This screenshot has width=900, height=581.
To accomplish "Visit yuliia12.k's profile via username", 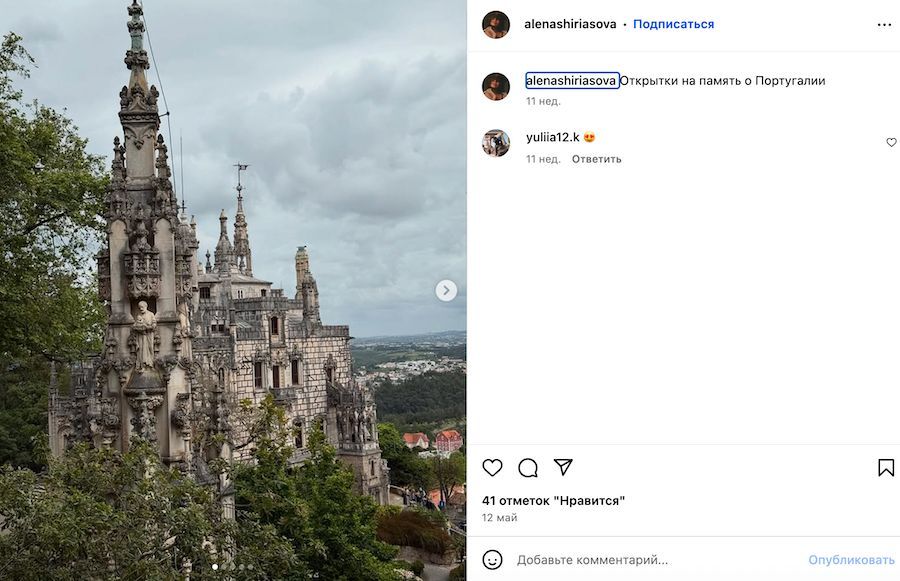I will 552,137.
